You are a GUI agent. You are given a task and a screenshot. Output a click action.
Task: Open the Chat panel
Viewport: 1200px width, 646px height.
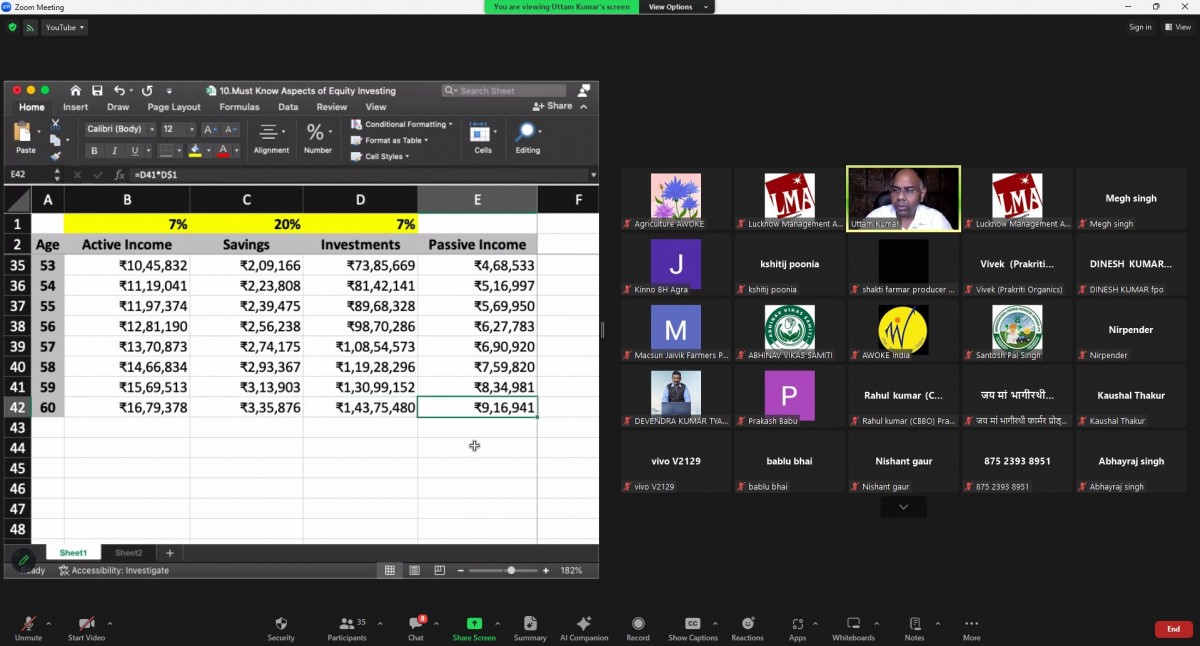pyautogui.click(x=415, y=624)
